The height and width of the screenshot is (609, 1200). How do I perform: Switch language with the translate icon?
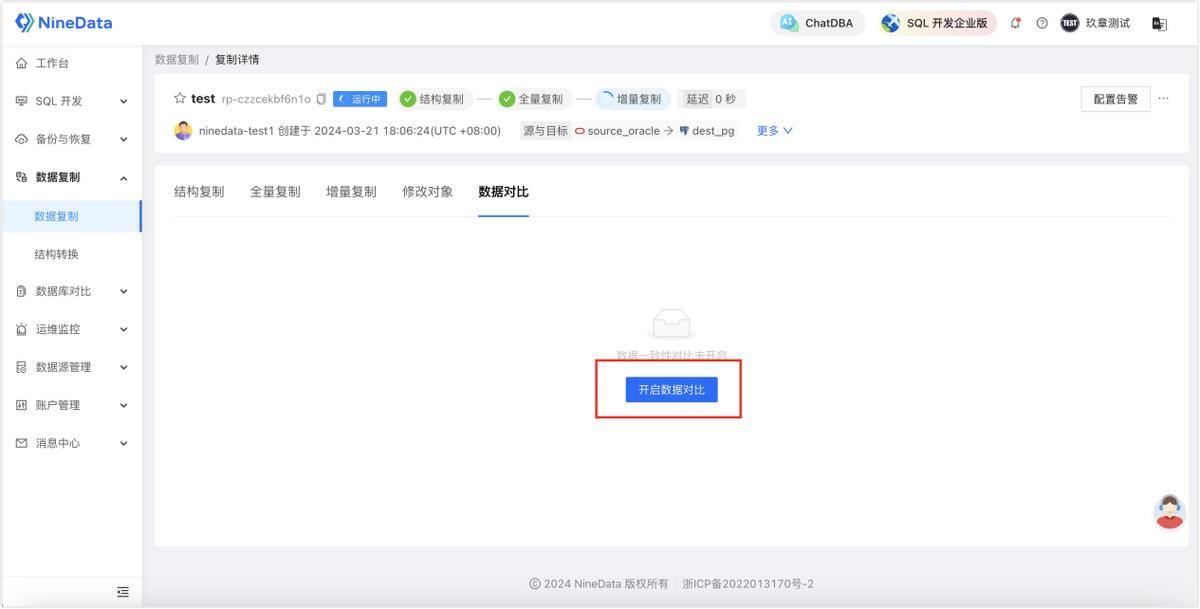[1159, 23]
